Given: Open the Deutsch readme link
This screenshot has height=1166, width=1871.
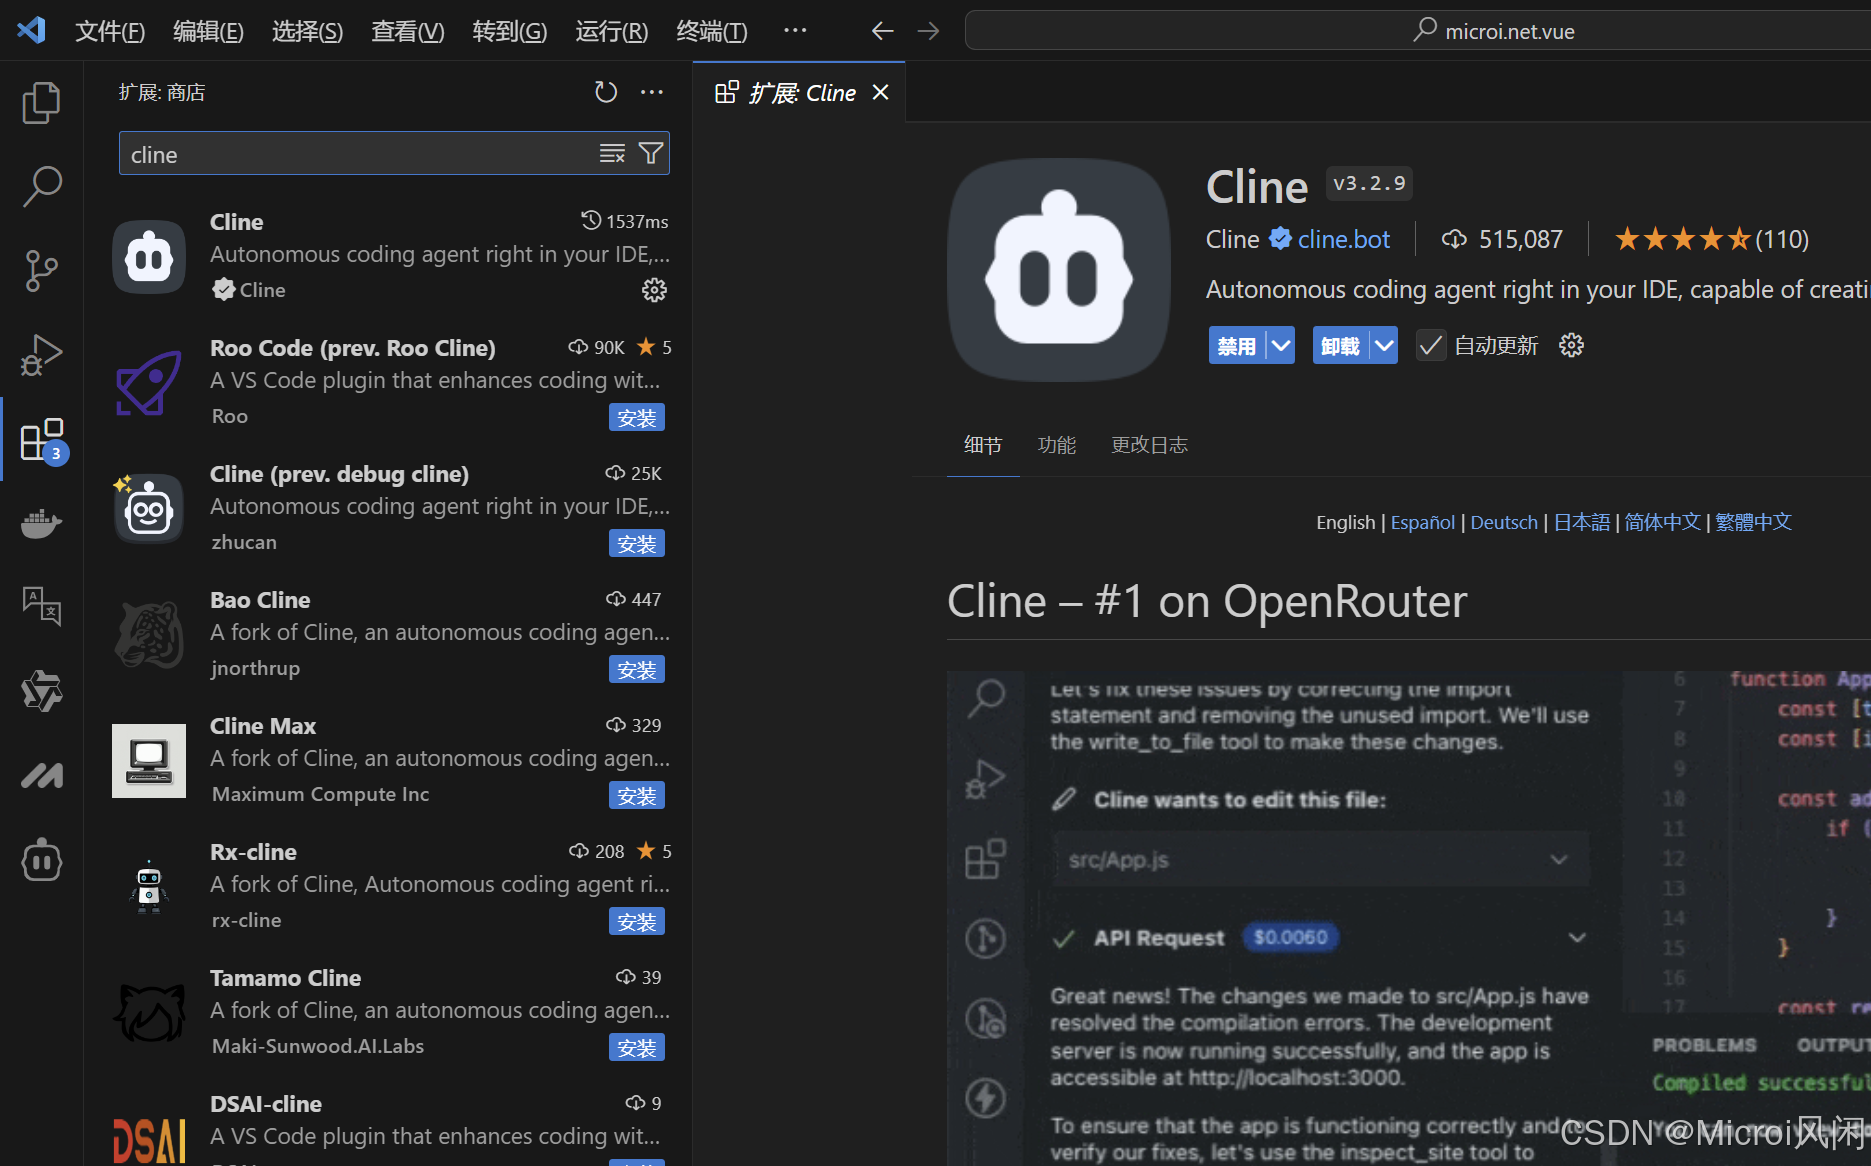Looking at the screenshot, I should [x=1504, y=522].
